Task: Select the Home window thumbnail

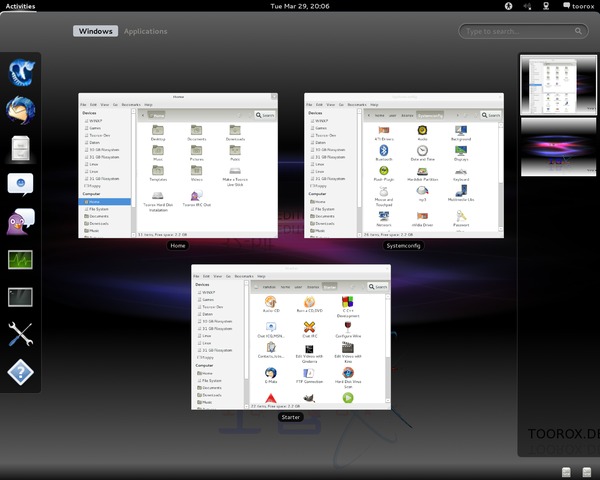Action: click(179, 165)
